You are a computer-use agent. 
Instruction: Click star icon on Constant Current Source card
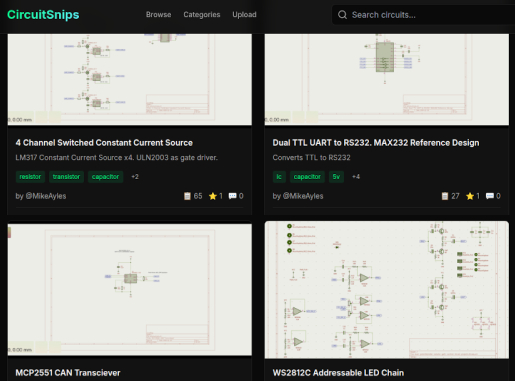pos(213,196)
